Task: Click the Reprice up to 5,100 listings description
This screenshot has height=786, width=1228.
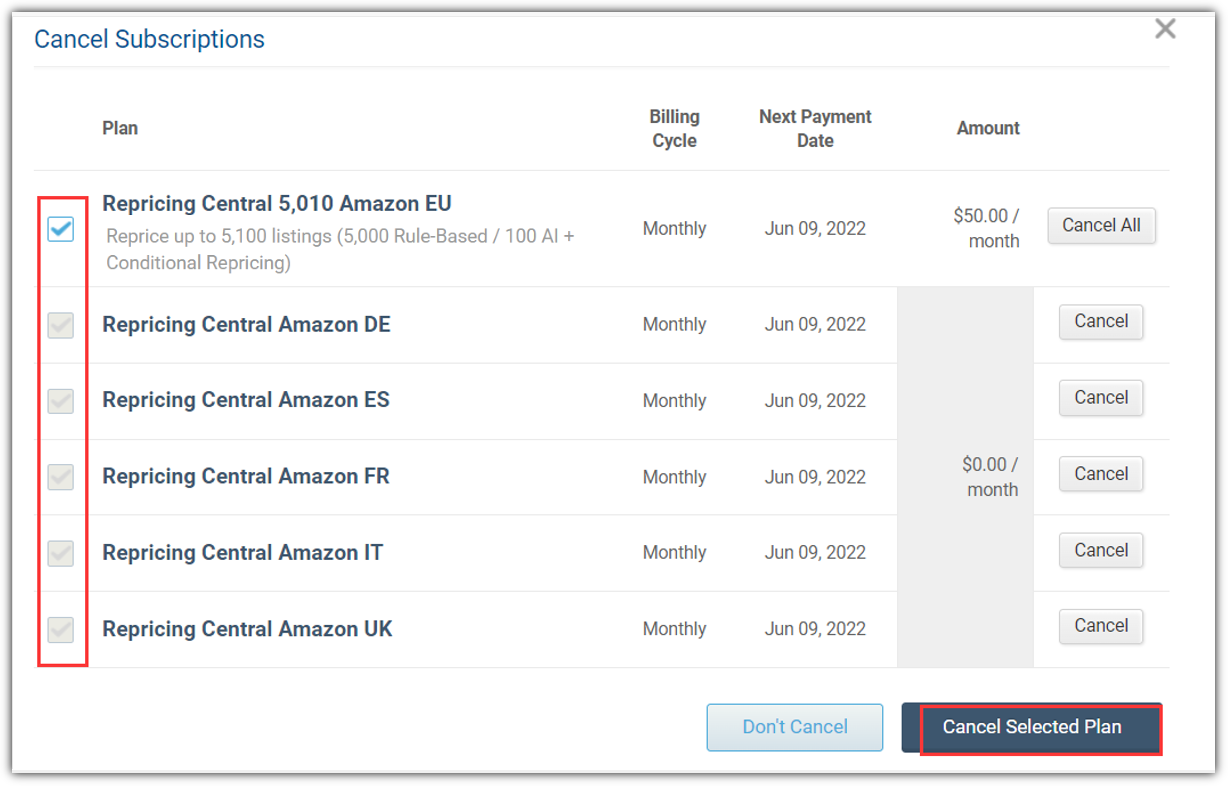Action: coord(340,250)
